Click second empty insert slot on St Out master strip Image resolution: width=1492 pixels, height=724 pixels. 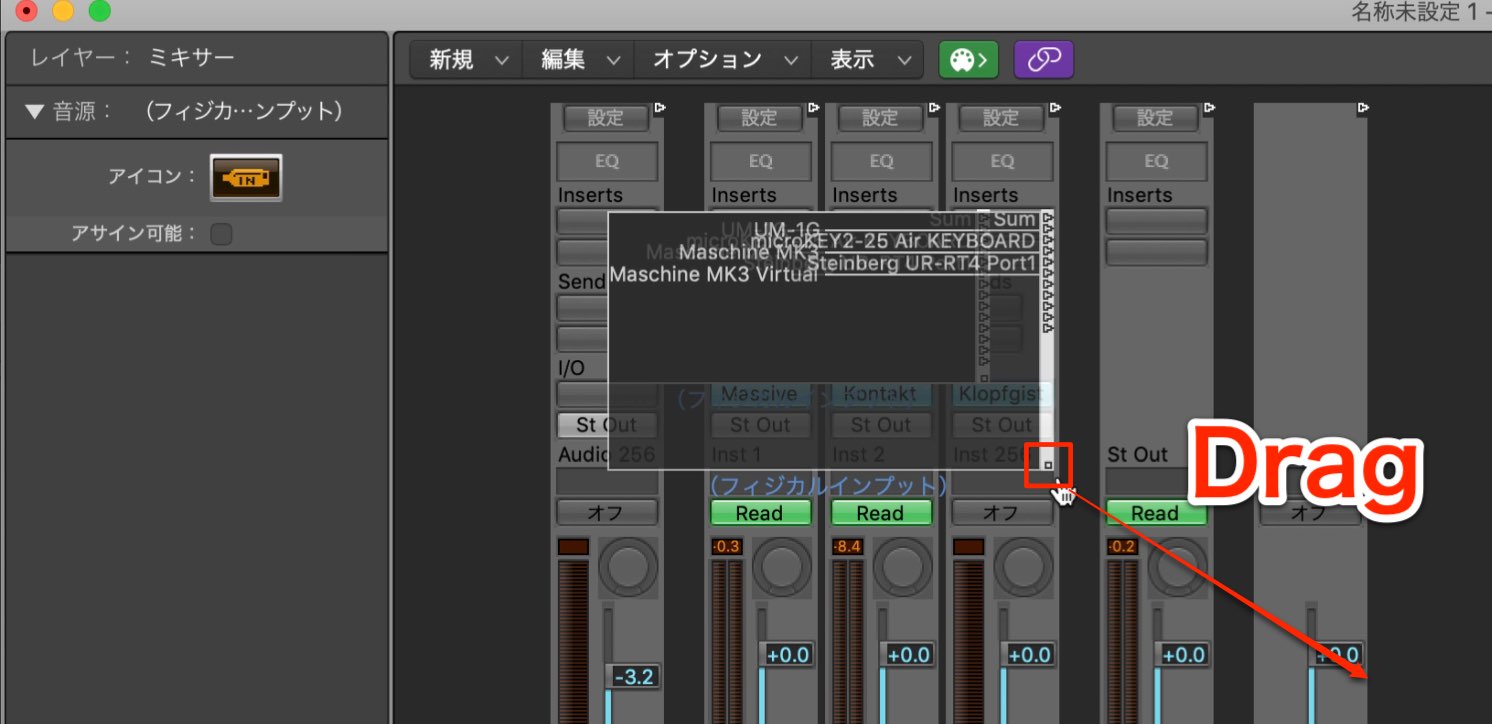click(x=1156, y=251)
